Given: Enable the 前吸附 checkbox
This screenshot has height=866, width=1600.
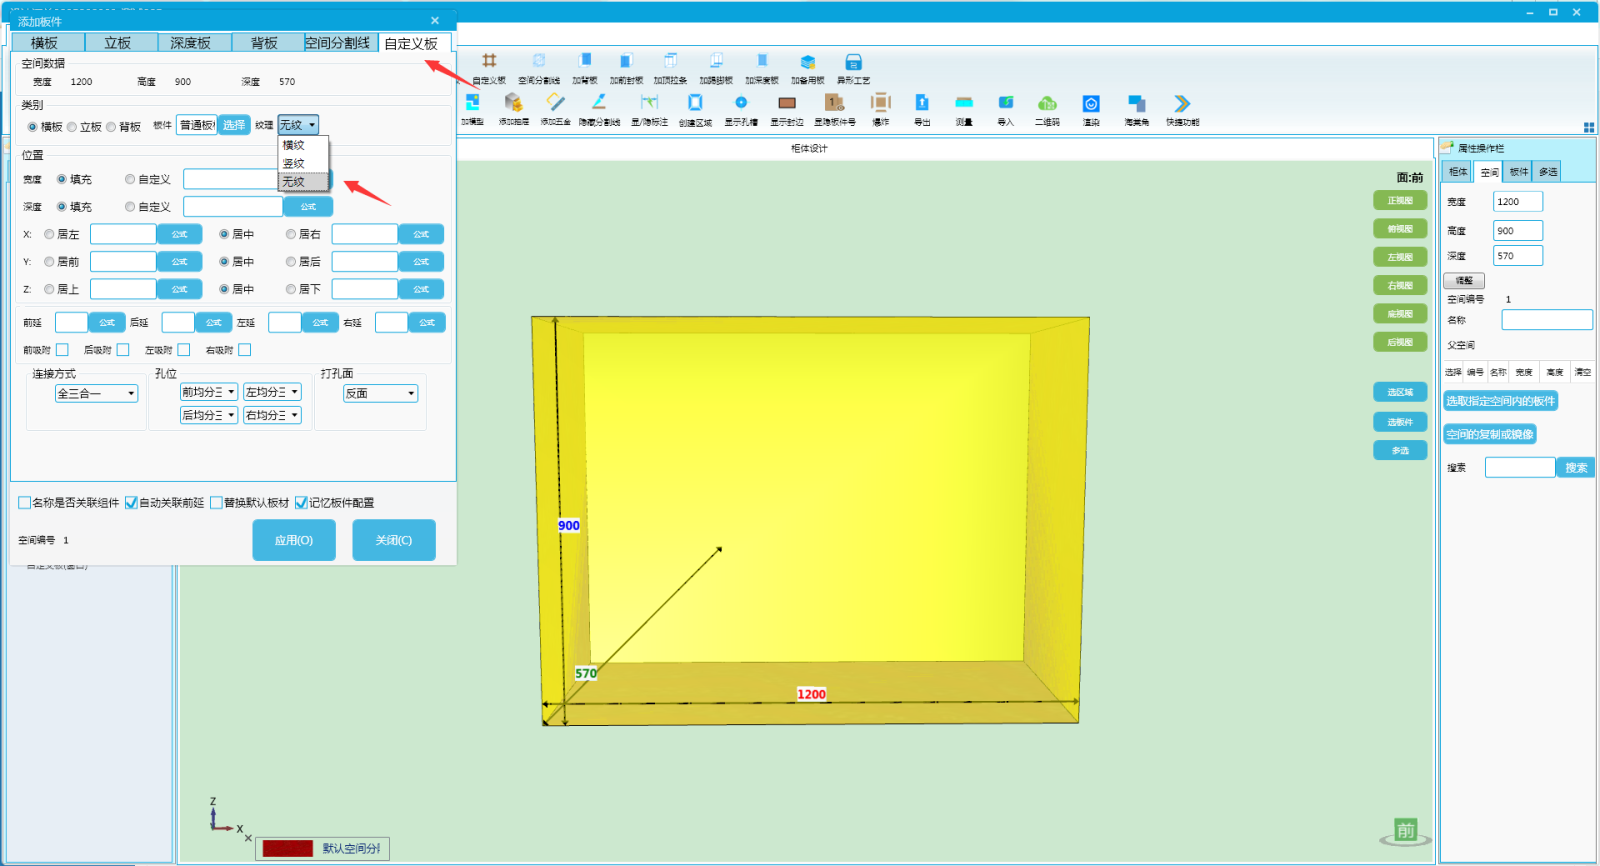Looking at the screenshot, I should [62, 350].
